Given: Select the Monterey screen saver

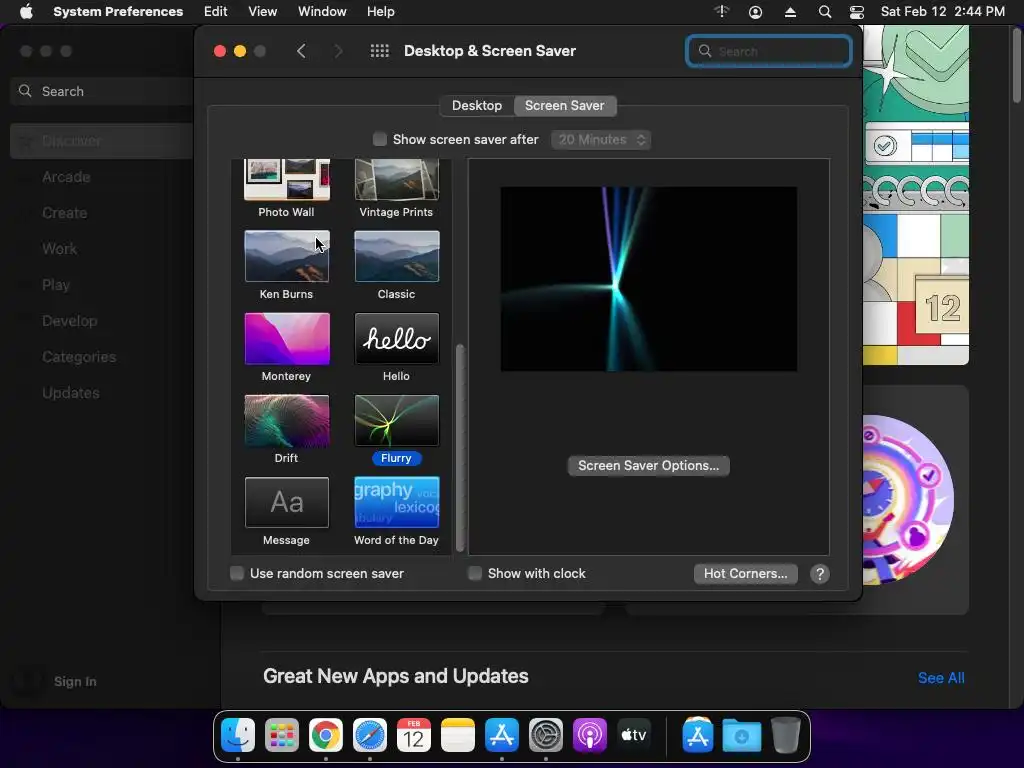Looking at the screenshot, I should 287,347.
